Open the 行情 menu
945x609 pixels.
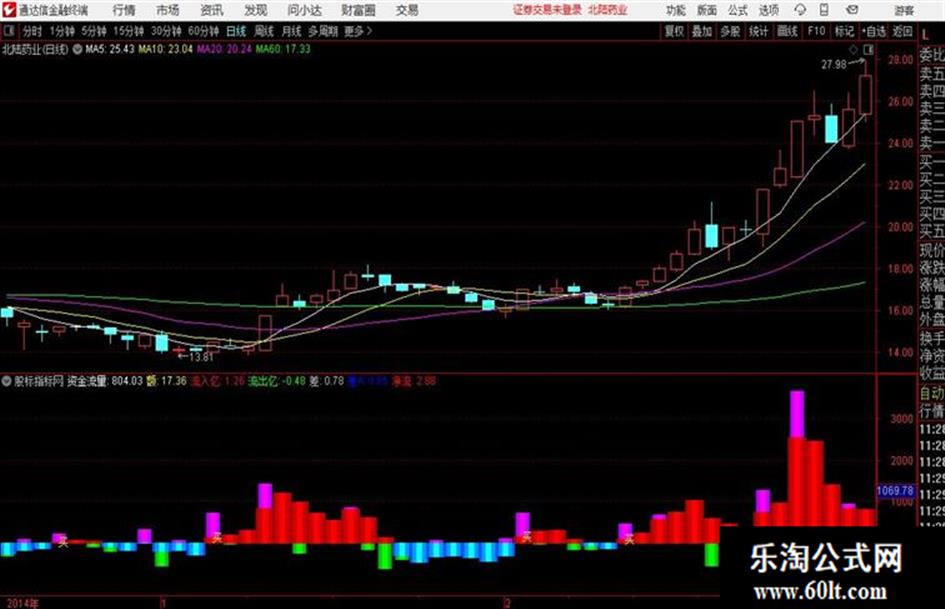coord(124,10)
